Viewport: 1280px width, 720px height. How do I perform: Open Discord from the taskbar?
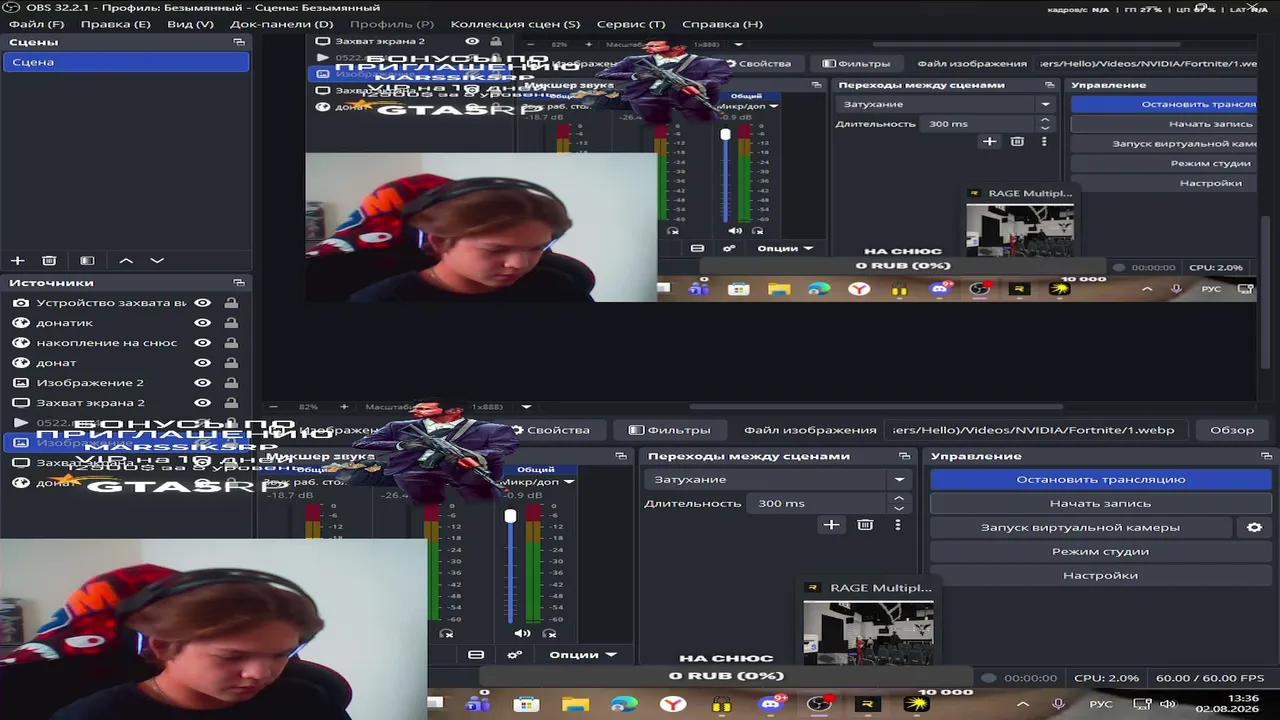(x=770, y=704)
